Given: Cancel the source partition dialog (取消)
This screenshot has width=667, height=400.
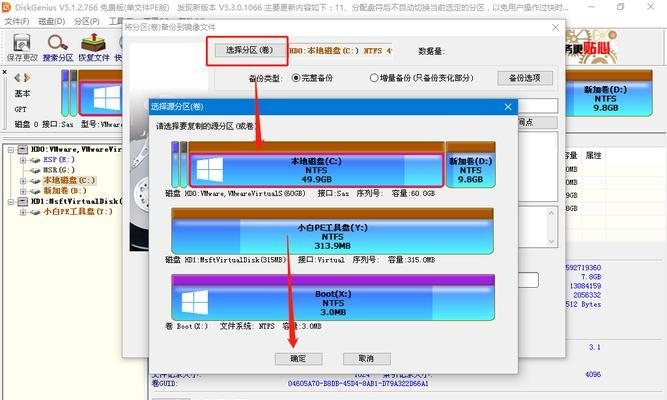Looking at the screenshot, I should (x=367, y=359).
